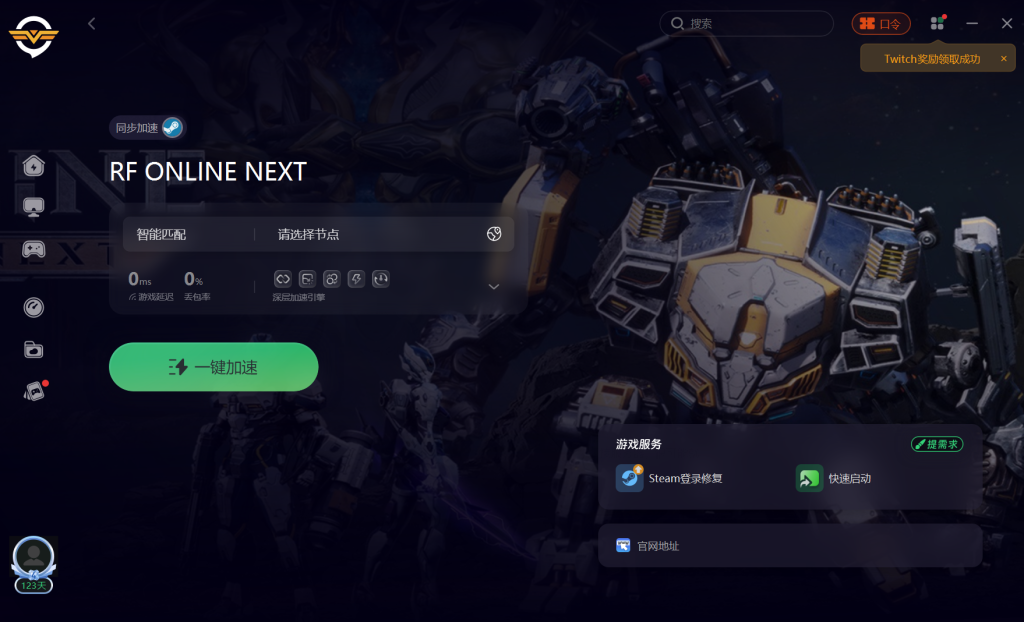This screenshot has height=622, width=1024.
Task: Toggle the lightning deep acceleration engine icon
Action: (356, 279)
